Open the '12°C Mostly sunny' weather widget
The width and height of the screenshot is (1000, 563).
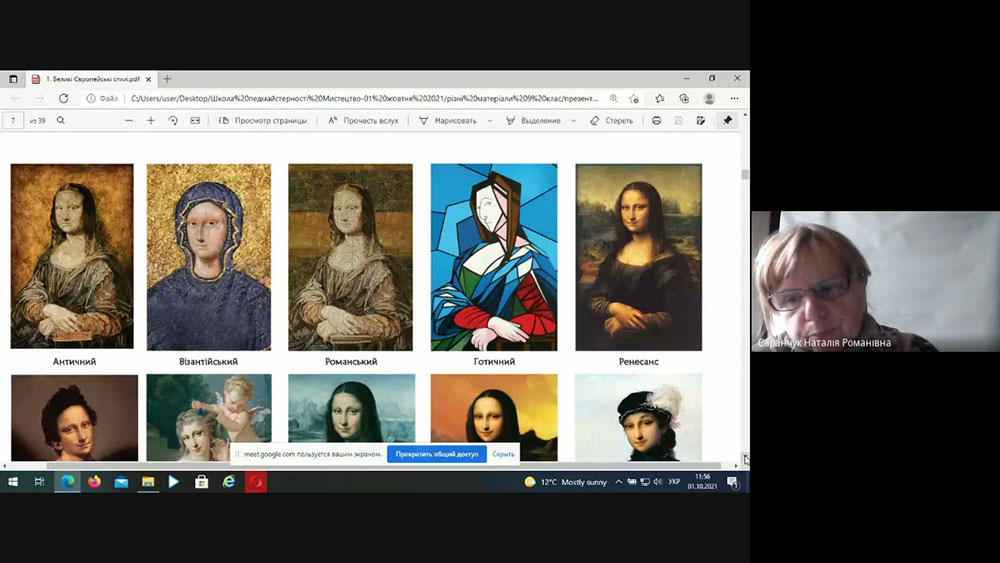click(565, 482)
